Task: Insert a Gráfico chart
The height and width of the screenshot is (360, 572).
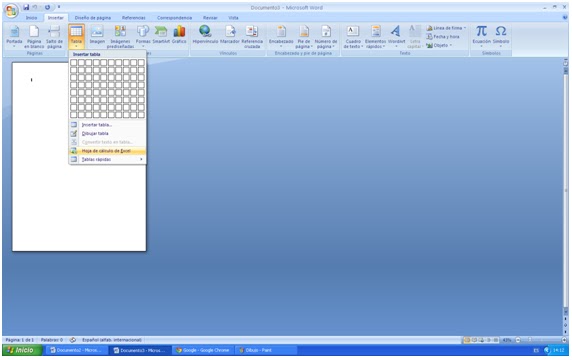Action: click(179, 35)
